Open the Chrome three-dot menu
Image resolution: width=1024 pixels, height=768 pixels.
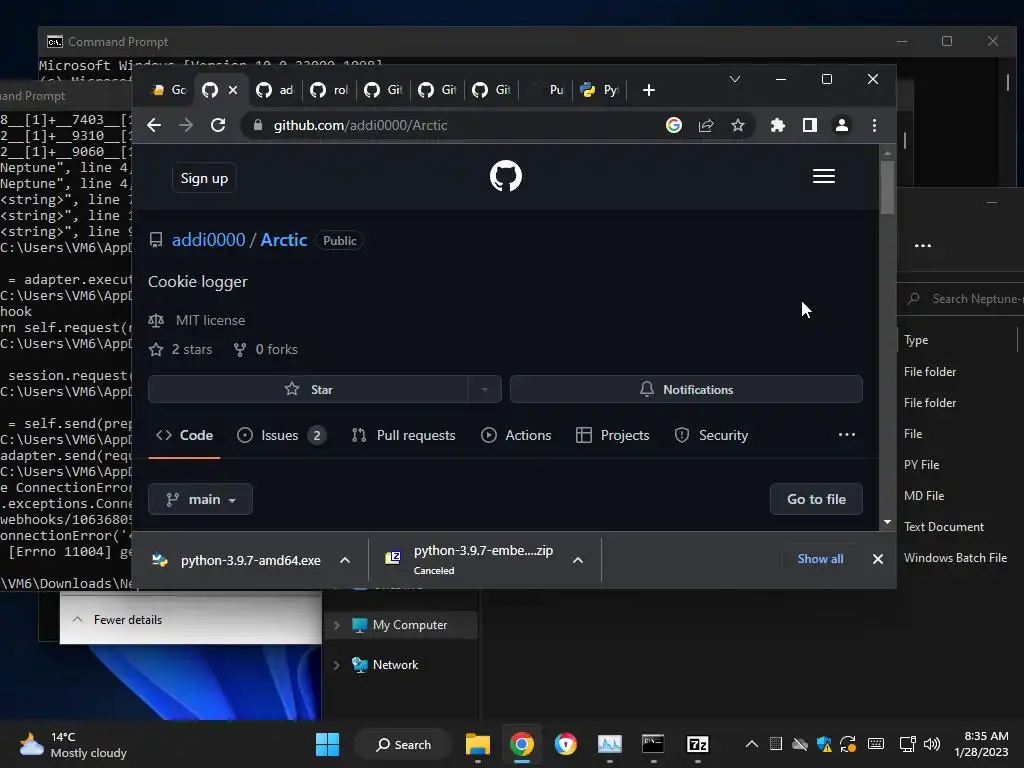(874, 125)
